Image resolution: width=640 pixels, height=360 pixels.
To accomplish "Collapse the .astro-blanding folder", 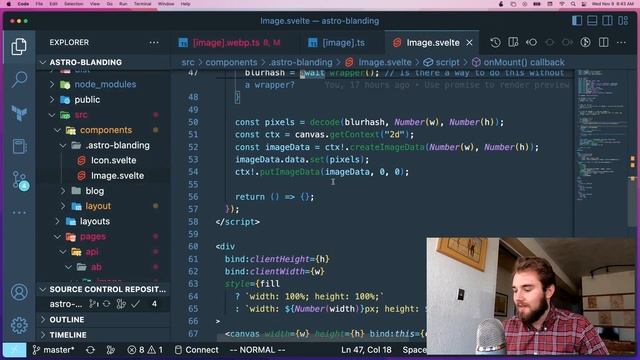I will click(118, 145).
